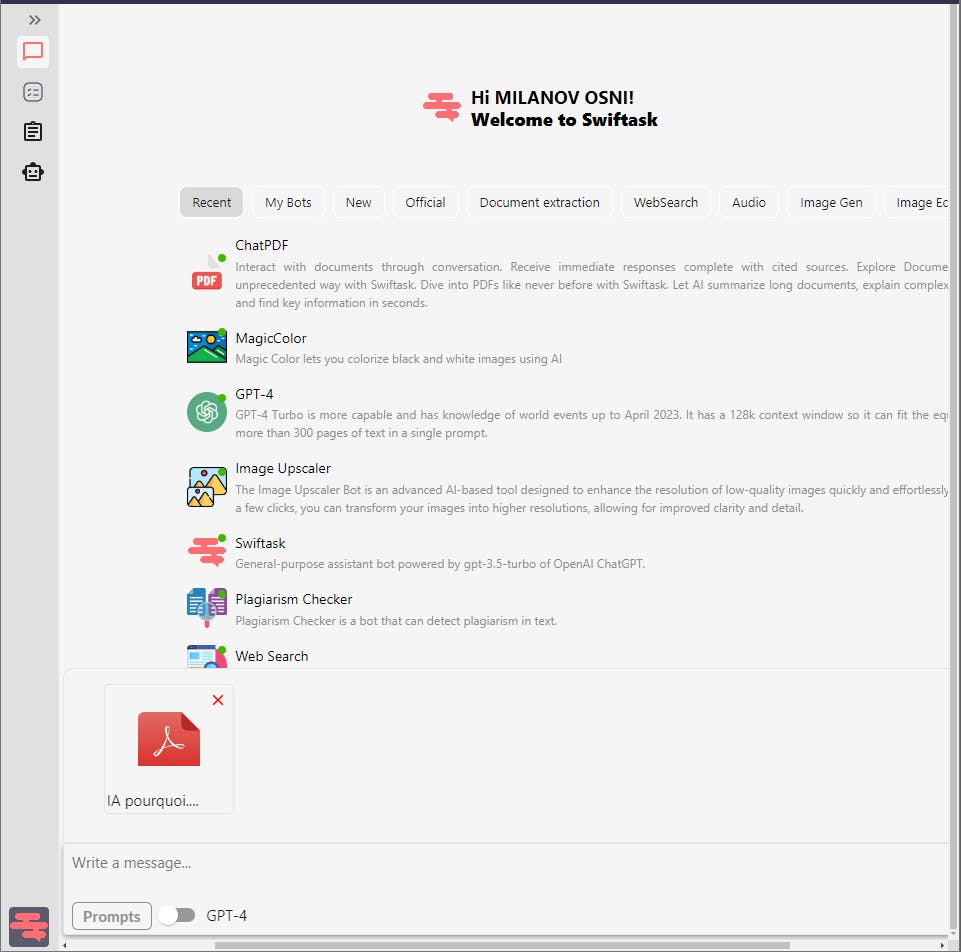This screenshot has width=961, height=952.
Task: Click the GPT-4 label beside the toggle
Action: 227,915
